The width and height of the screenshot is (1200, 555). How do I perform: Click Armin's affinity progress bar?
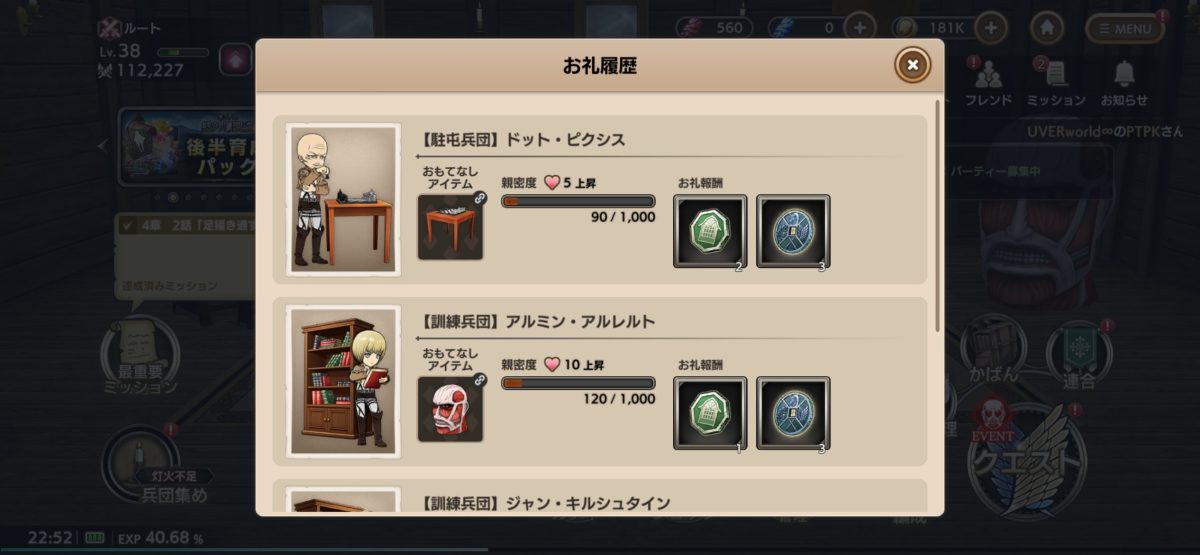pyautogui.click(x=578, y=383)
